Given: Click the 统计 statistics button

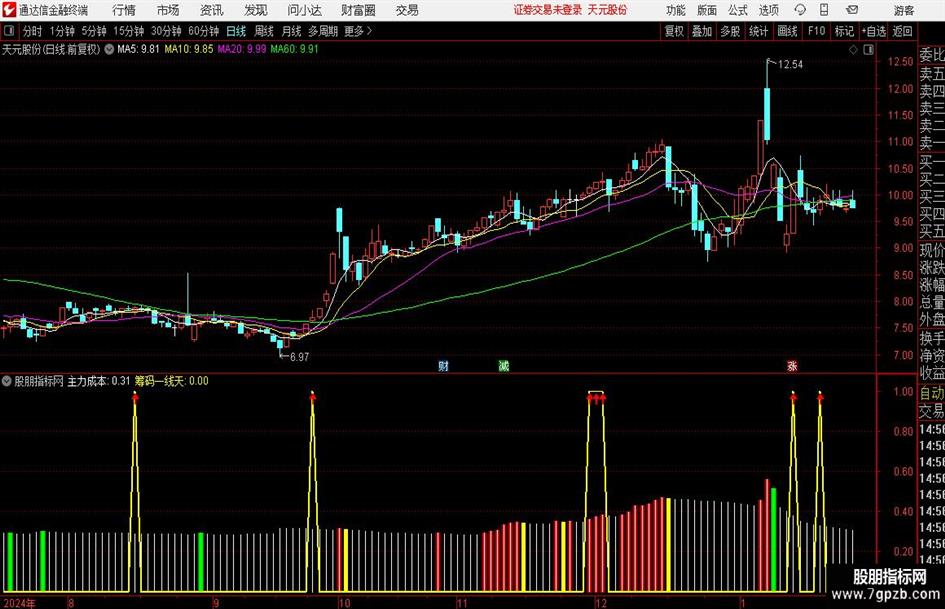Looking at the screenshot, I should (758, 31).
